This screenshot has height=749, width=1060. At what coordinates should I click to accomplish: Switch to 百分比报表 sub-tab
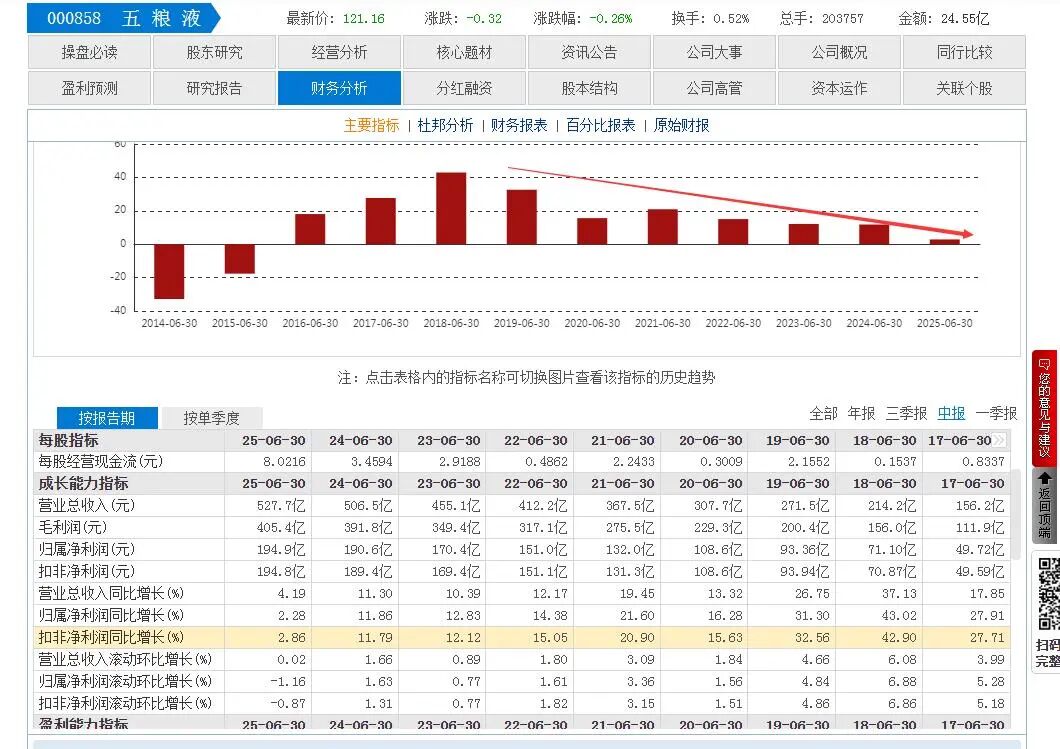coord(601,125)
